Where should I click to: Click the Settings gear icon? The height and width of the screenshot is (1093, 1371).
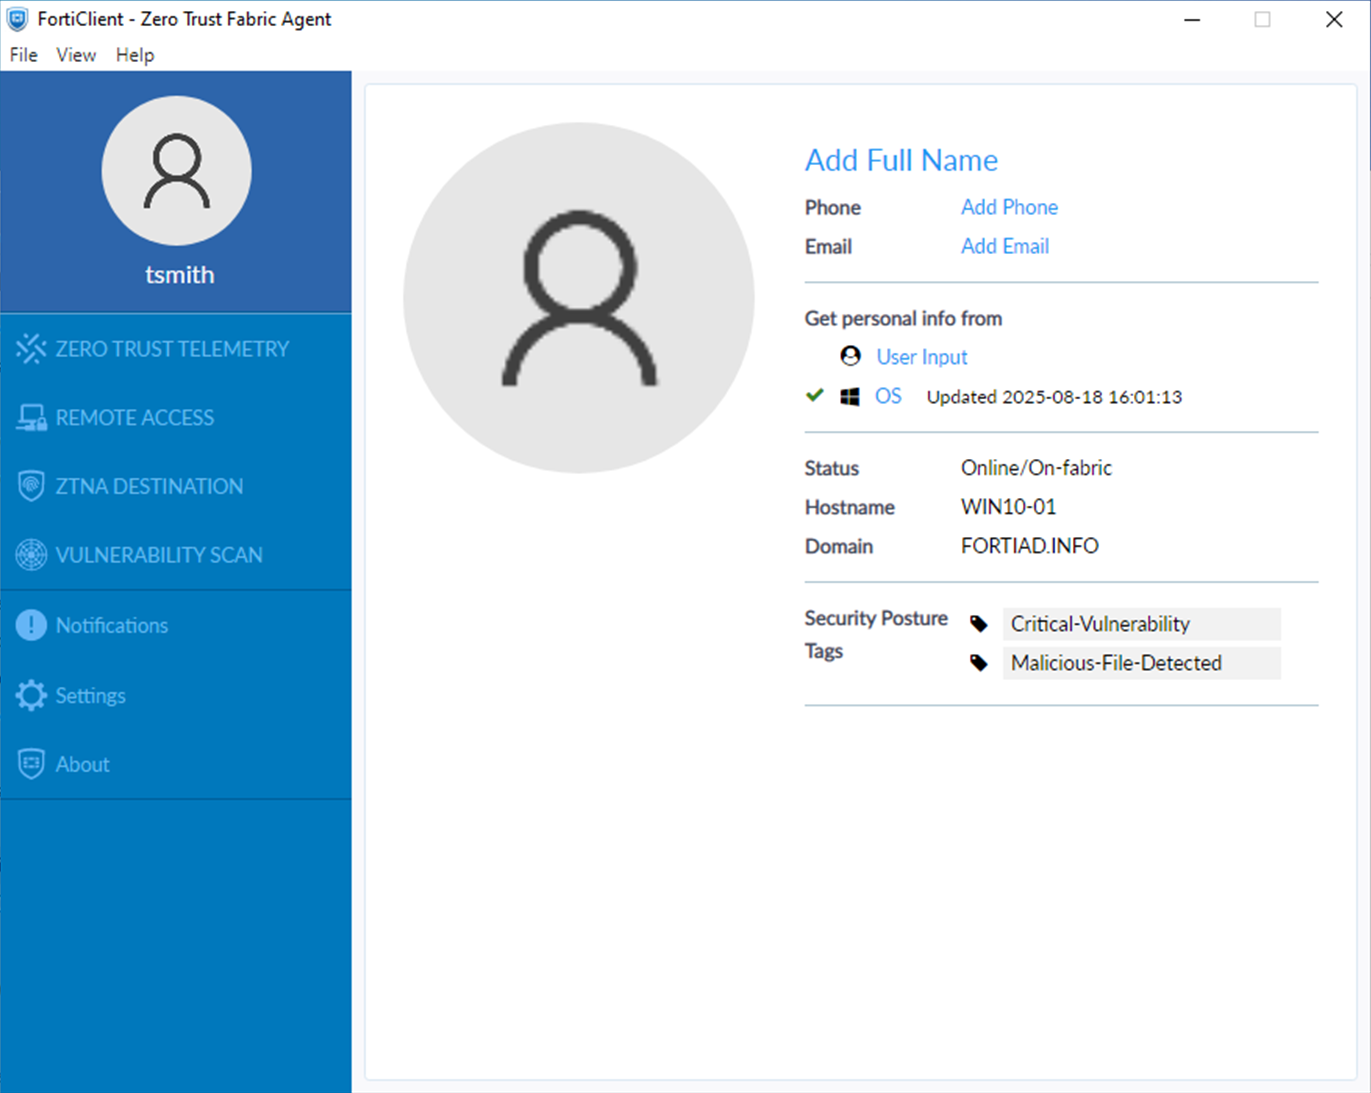pyautogui.click(x=31, y=695)
